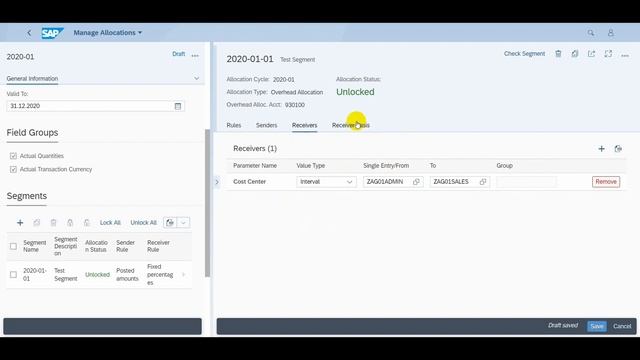Image resolution: width=640 pixels, height=360 pixels.
Task: Delete the segment with the header trash icon
Action: point(558,54)
